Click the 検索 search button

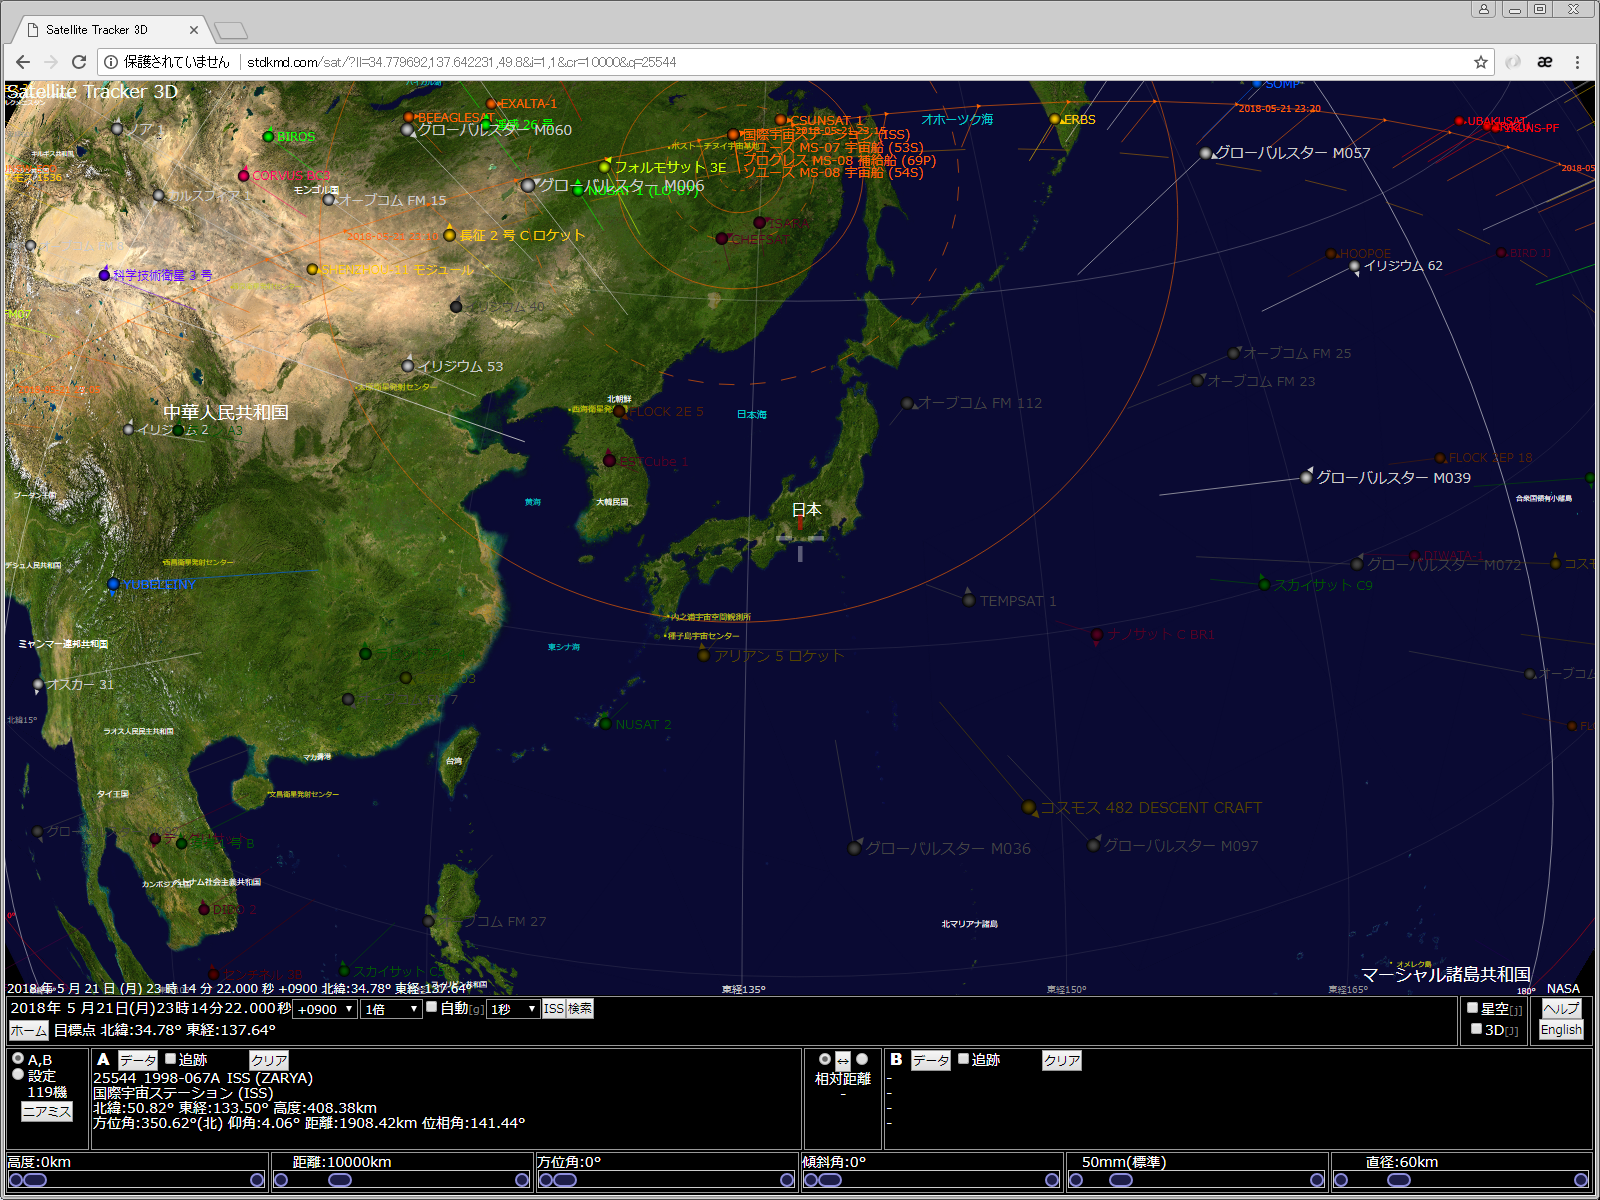580,1009
